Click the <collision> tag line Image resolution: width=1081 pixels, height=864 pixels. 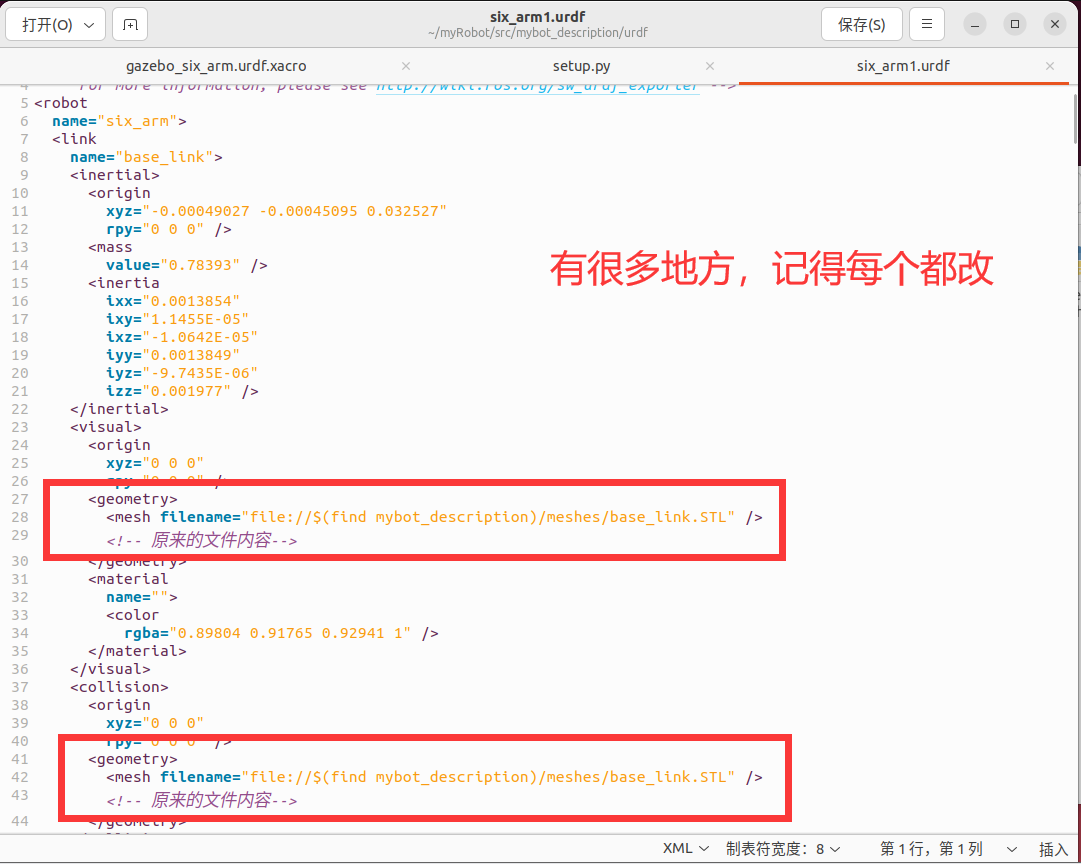tap(119, 687)
